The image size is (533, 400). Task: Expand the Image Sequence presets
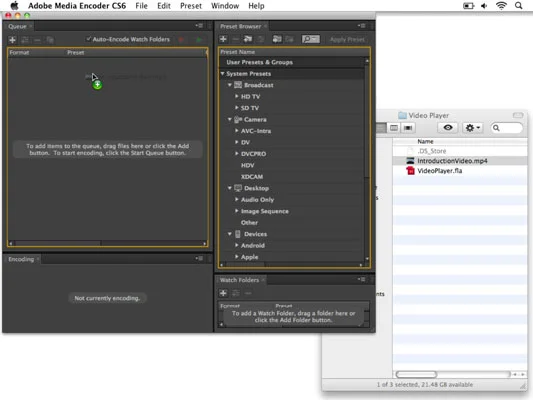(x=237, y=211)
